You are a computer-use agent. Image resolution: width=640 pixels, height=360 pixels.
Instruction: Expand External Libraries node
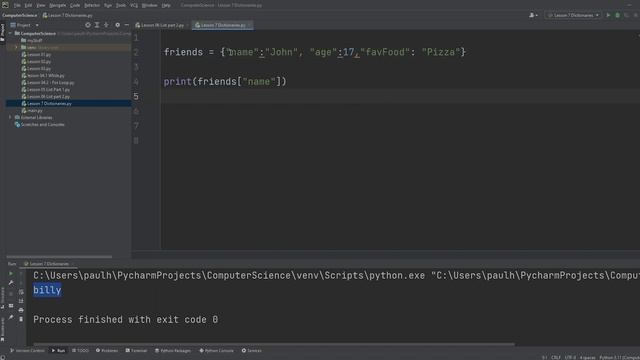(11, 117)
